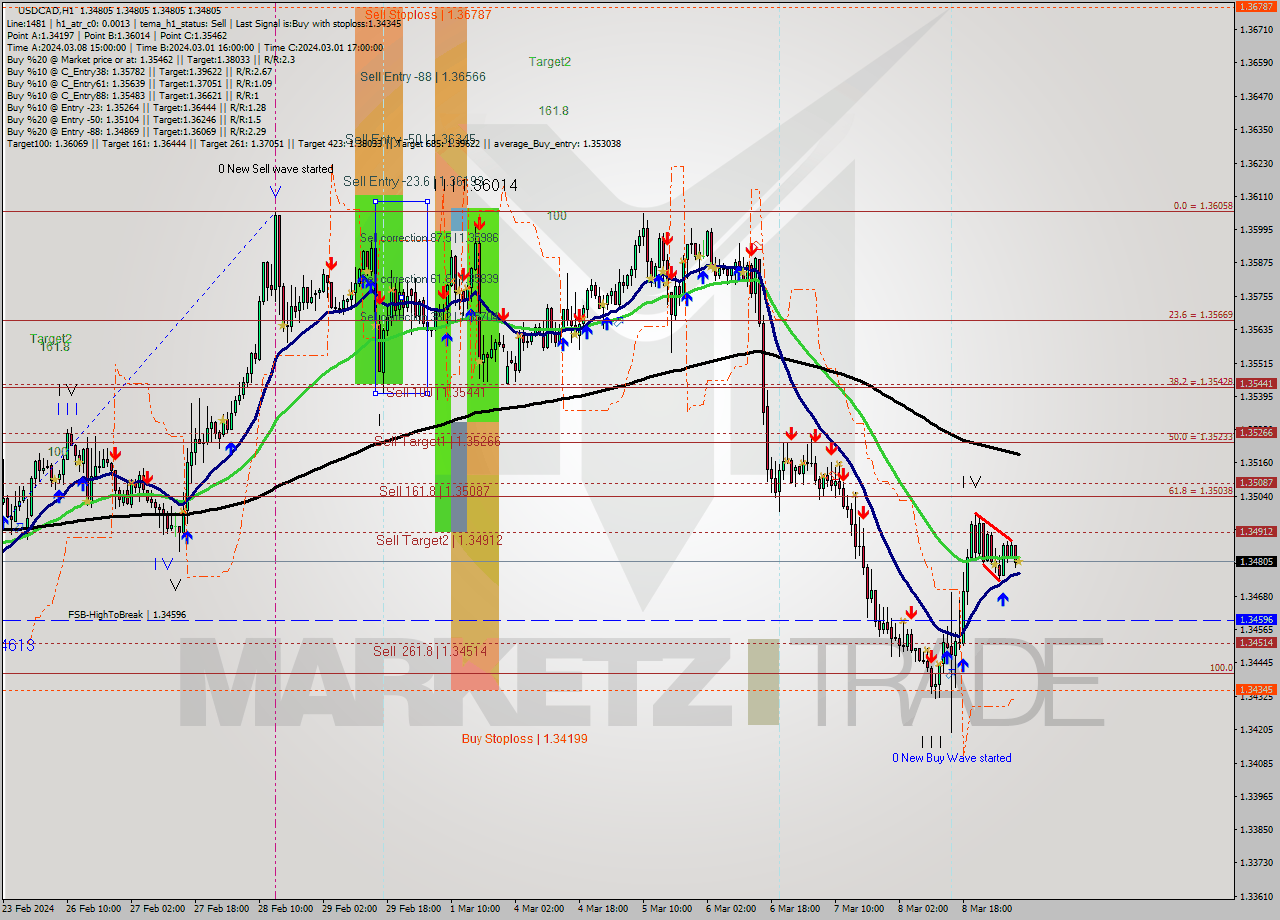Click the 'Sell Stoploss | 1.36787' label
This screenshot has height=920, width=1280.
(427, 14)
